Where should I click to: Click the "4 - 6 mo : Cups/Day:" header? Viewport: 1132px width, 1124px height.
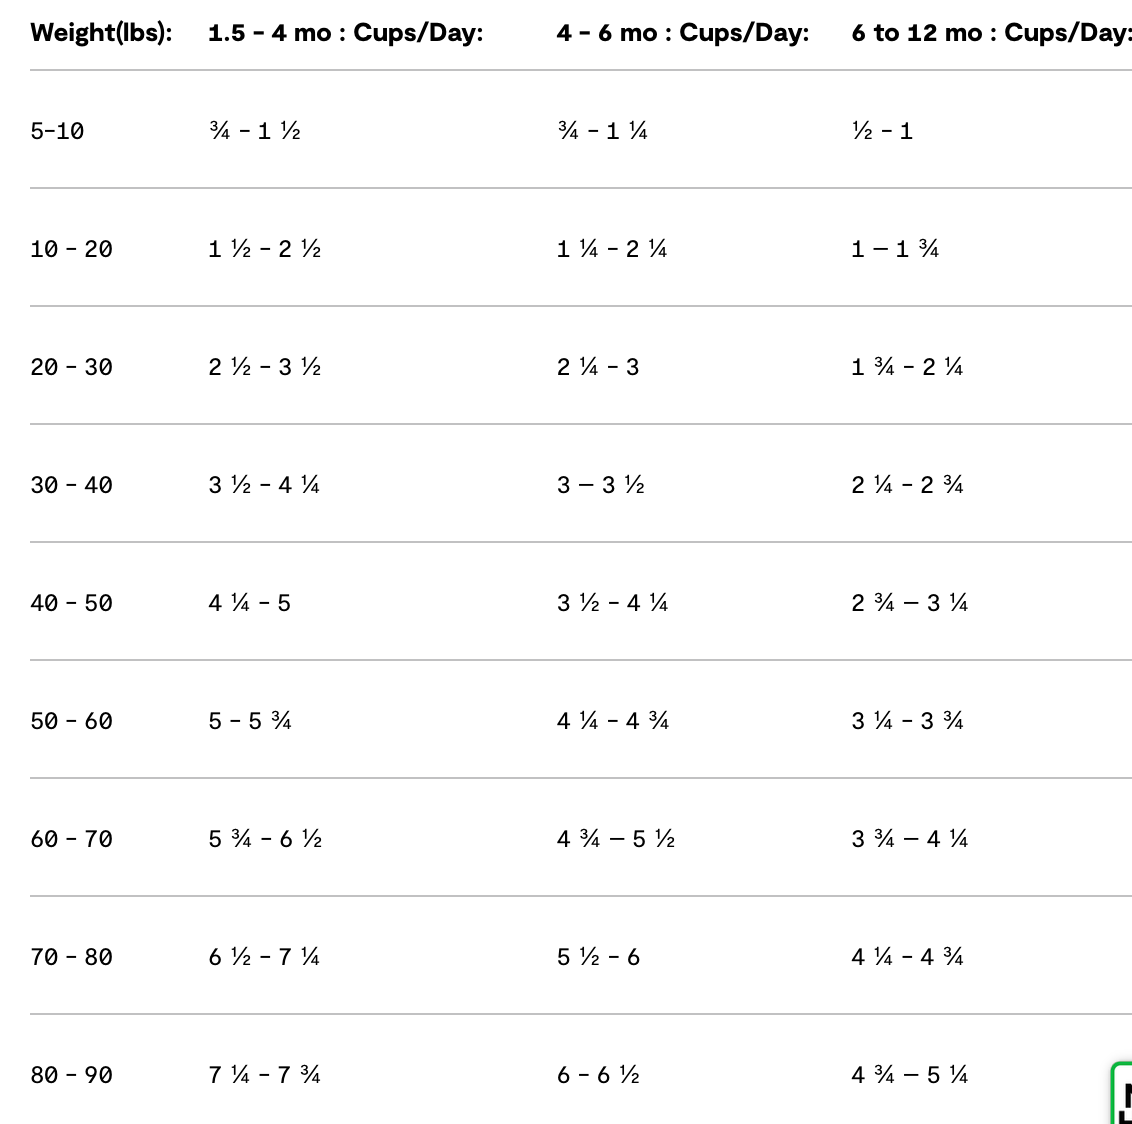click(682, 33)
